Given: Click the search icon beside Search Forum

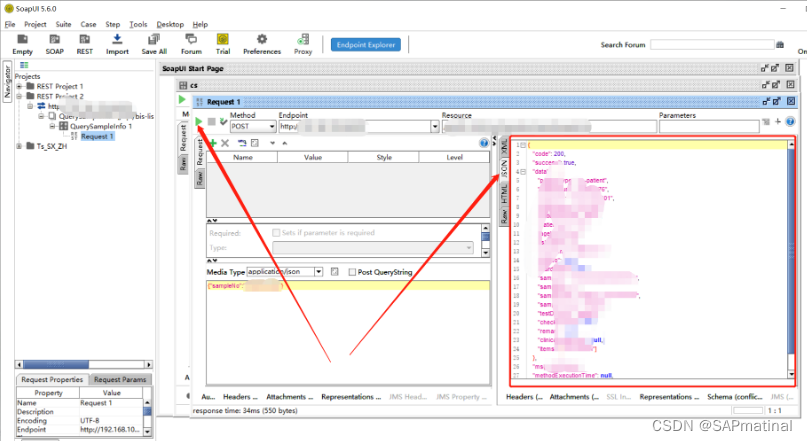Looking at the screenshot, I should pos(780,45).
